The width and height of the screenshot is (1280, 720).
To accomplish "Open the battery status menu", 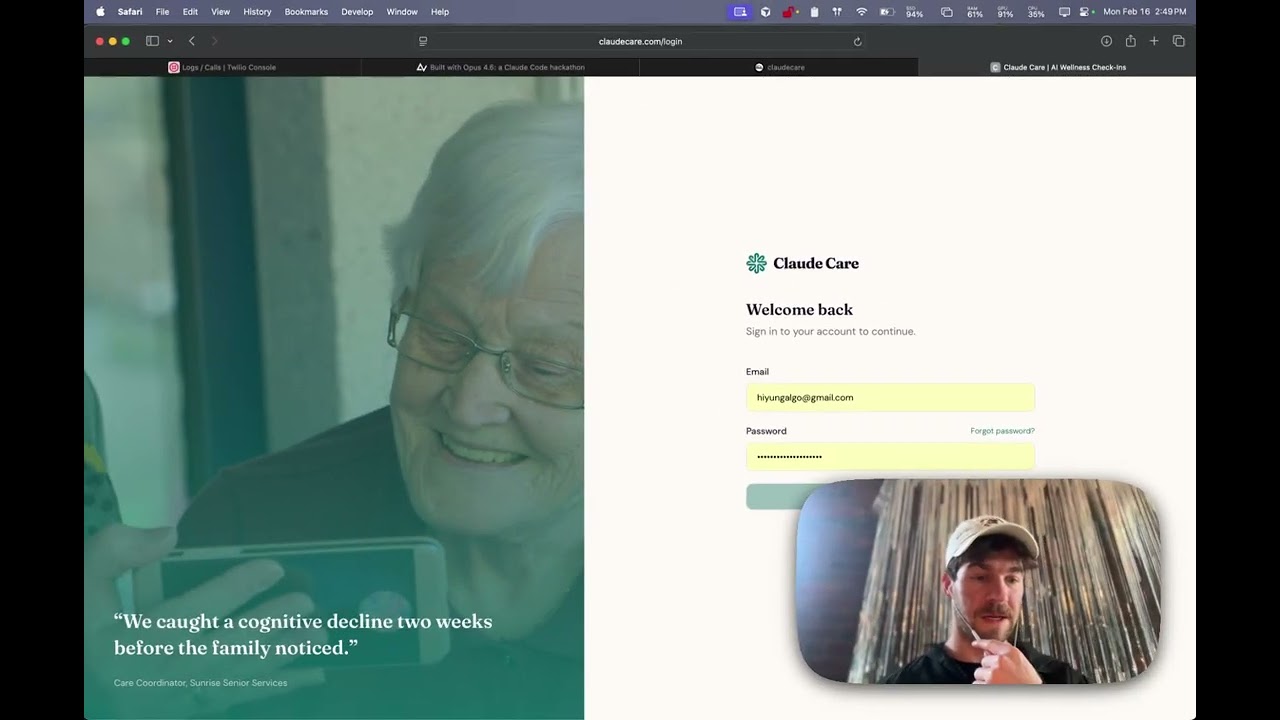I will pyautogui.click(x=887, y=12).
